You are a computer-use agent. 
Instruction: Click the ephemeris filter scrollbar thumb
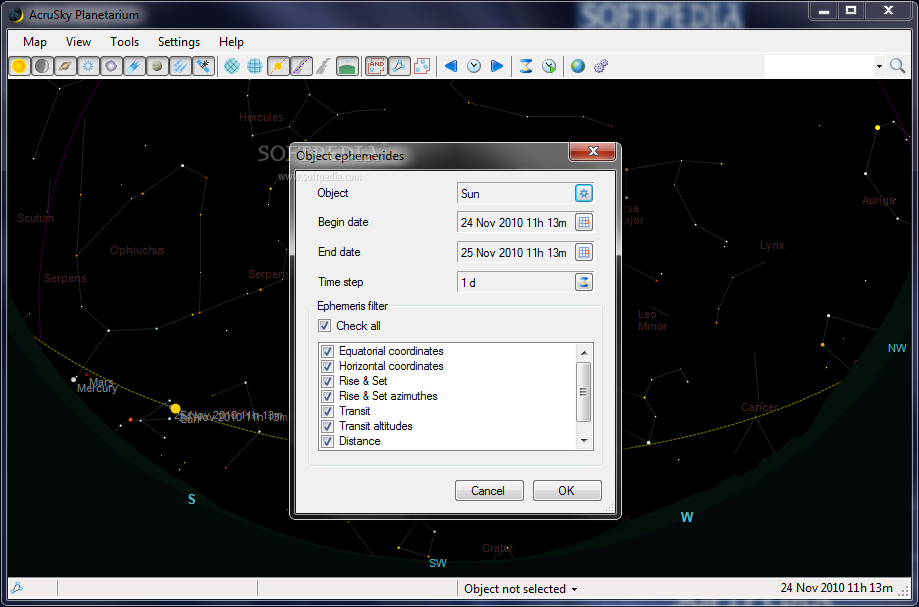(584, 391)
